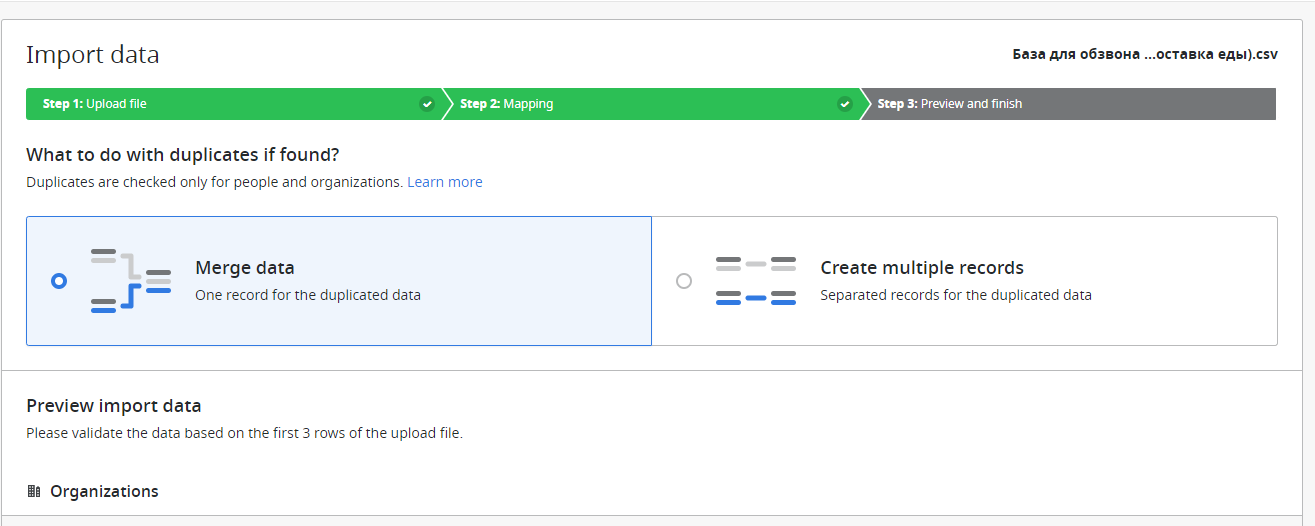
Task: Click the uploaded .csv file name
Action: (x=1145, y=54)
